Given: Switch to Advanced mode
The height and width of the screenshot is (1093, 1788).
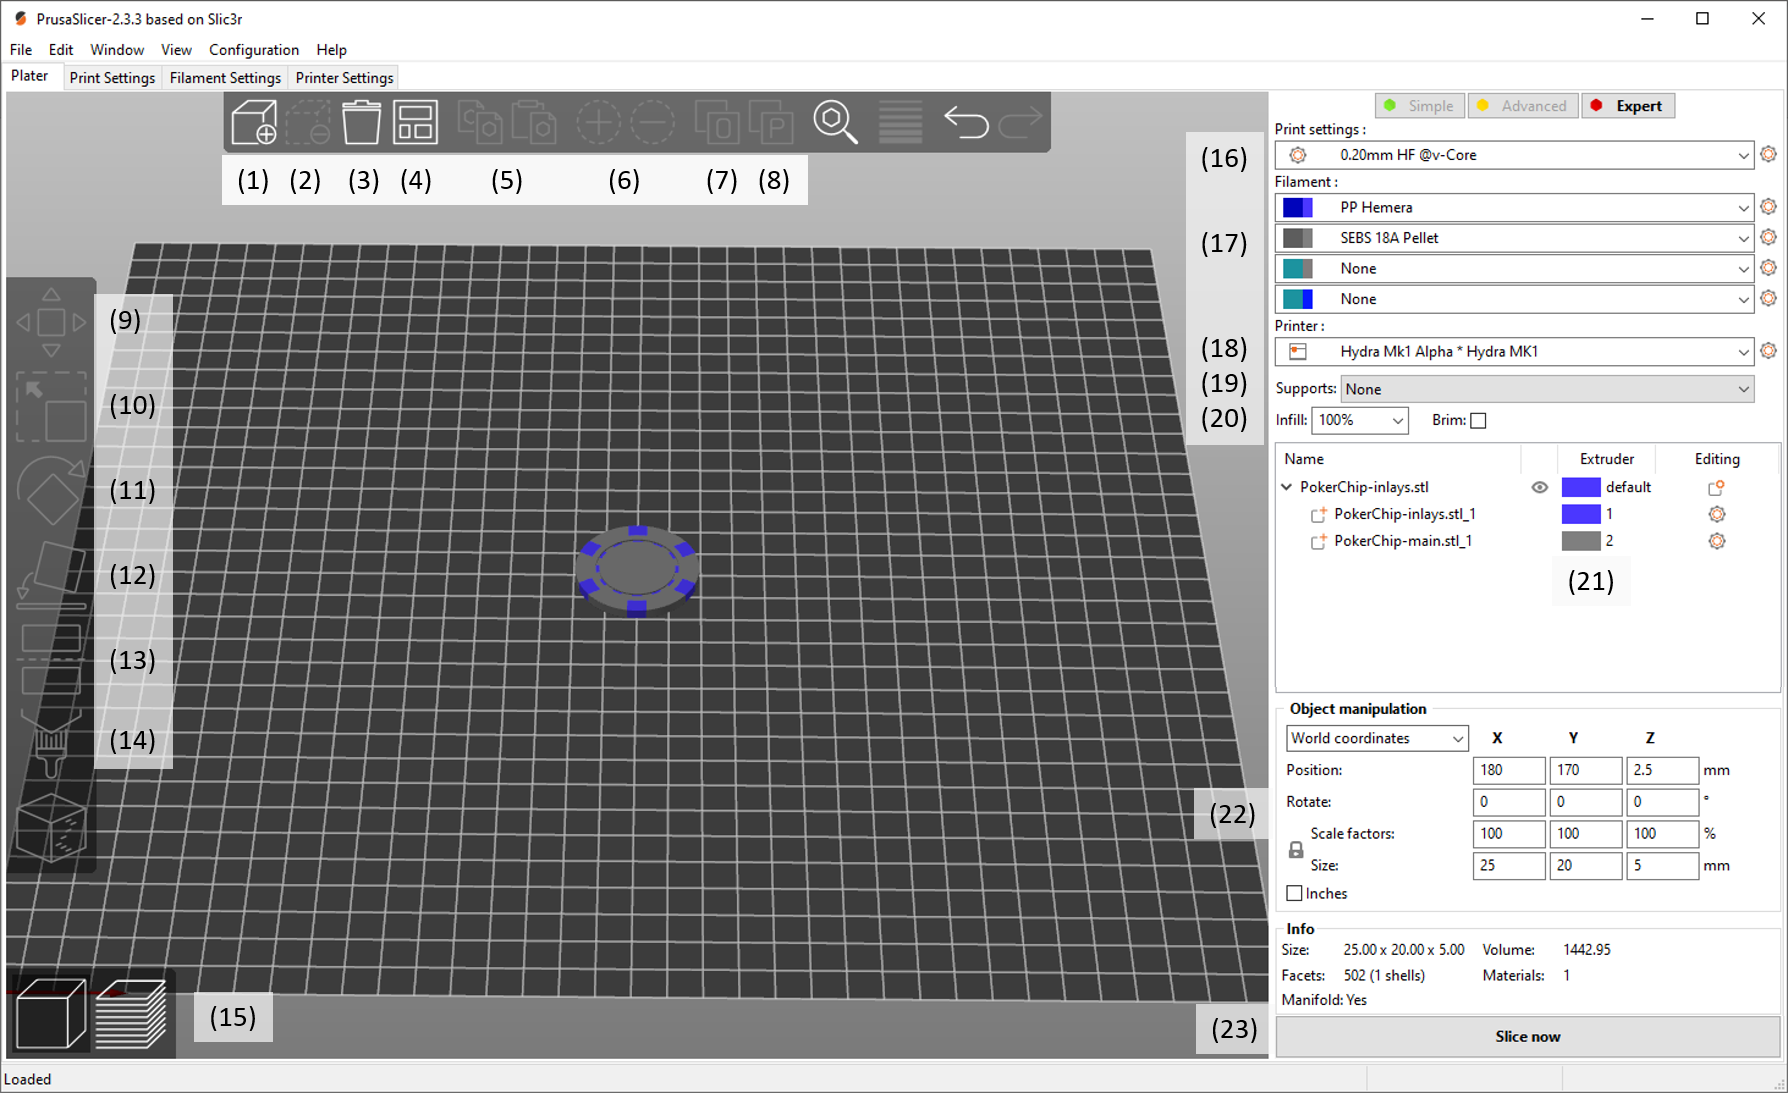Looking at the screenshot, I should click(1523, 106).
